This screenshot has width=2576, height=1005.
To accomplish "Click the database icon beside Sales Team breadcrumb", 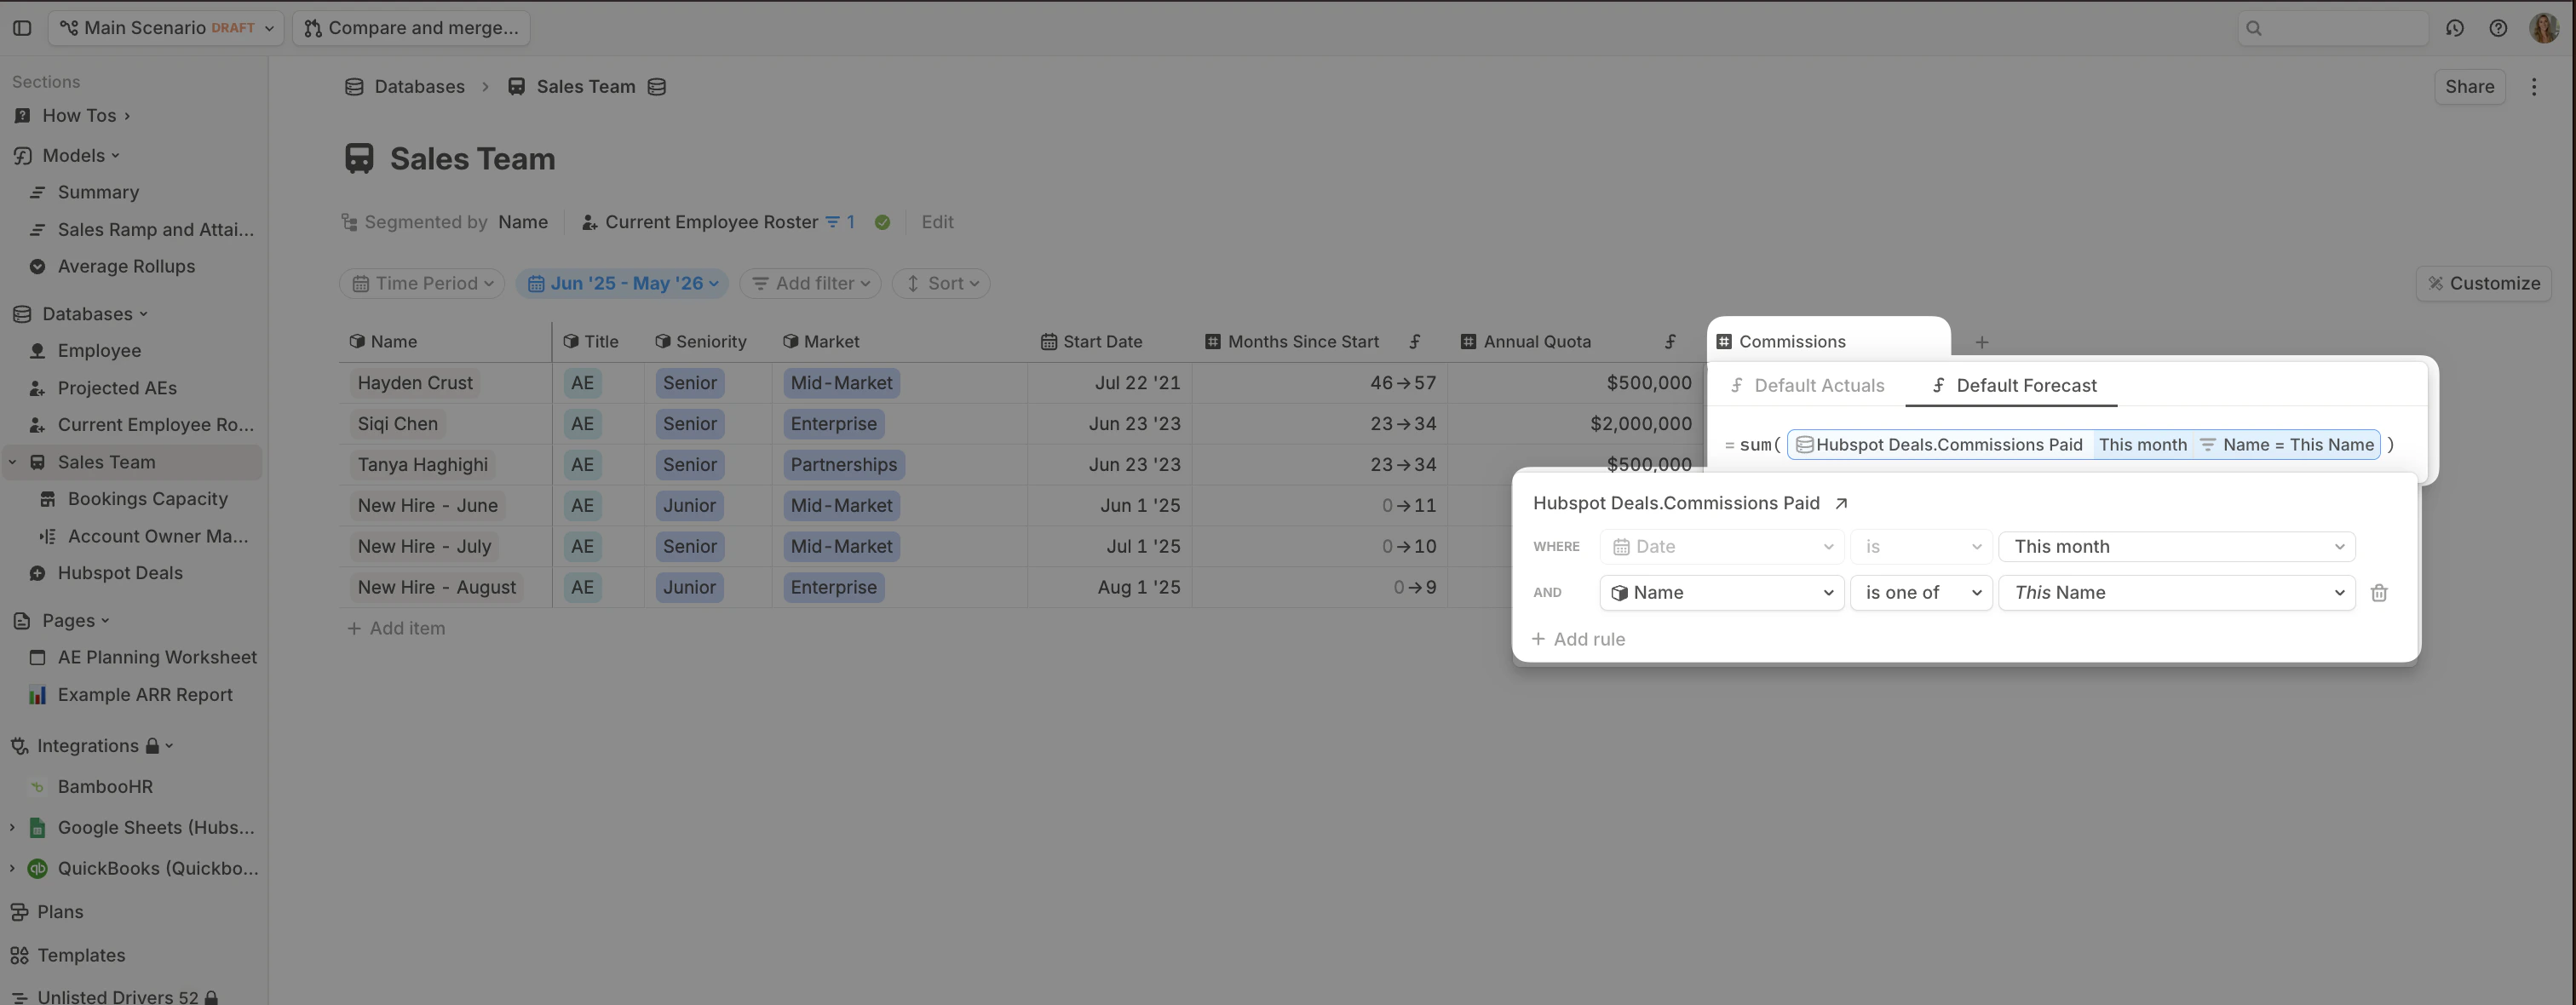I will [x=657, y=87].
